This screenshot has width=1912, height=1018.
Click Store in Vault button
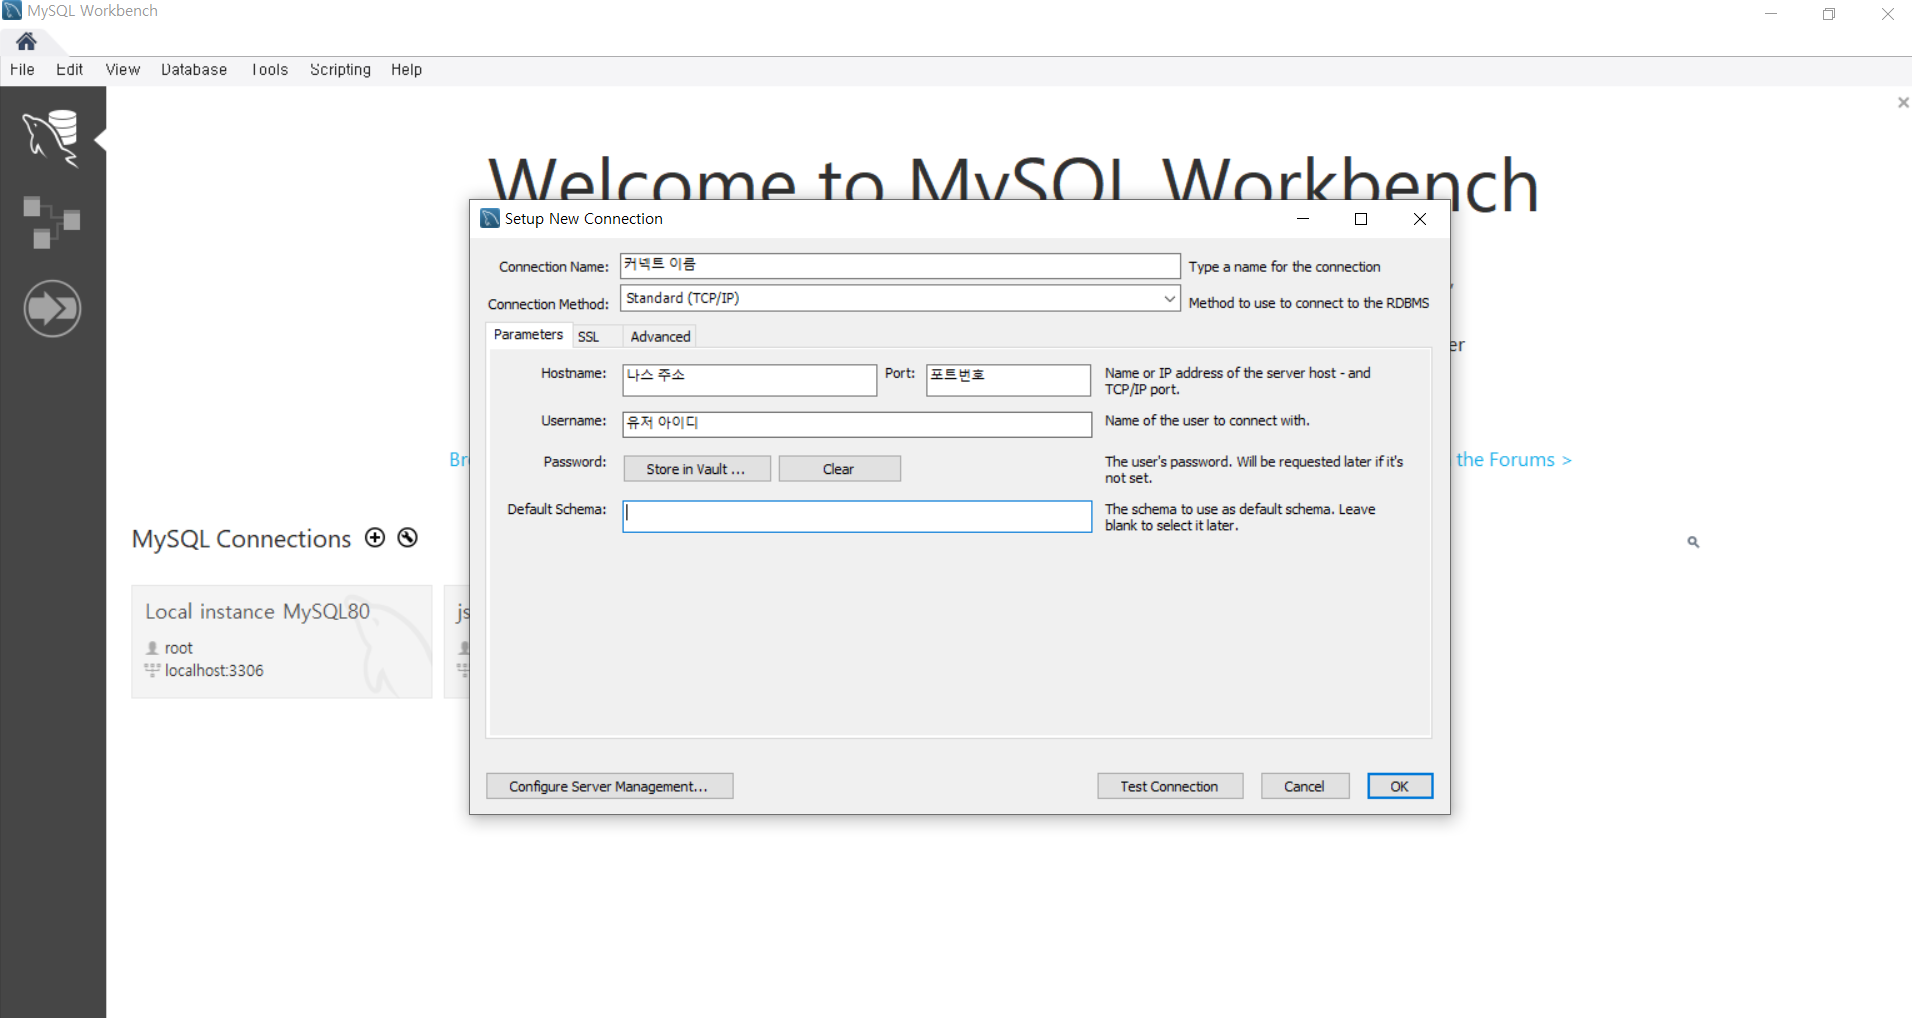click(x=697, y=469)
